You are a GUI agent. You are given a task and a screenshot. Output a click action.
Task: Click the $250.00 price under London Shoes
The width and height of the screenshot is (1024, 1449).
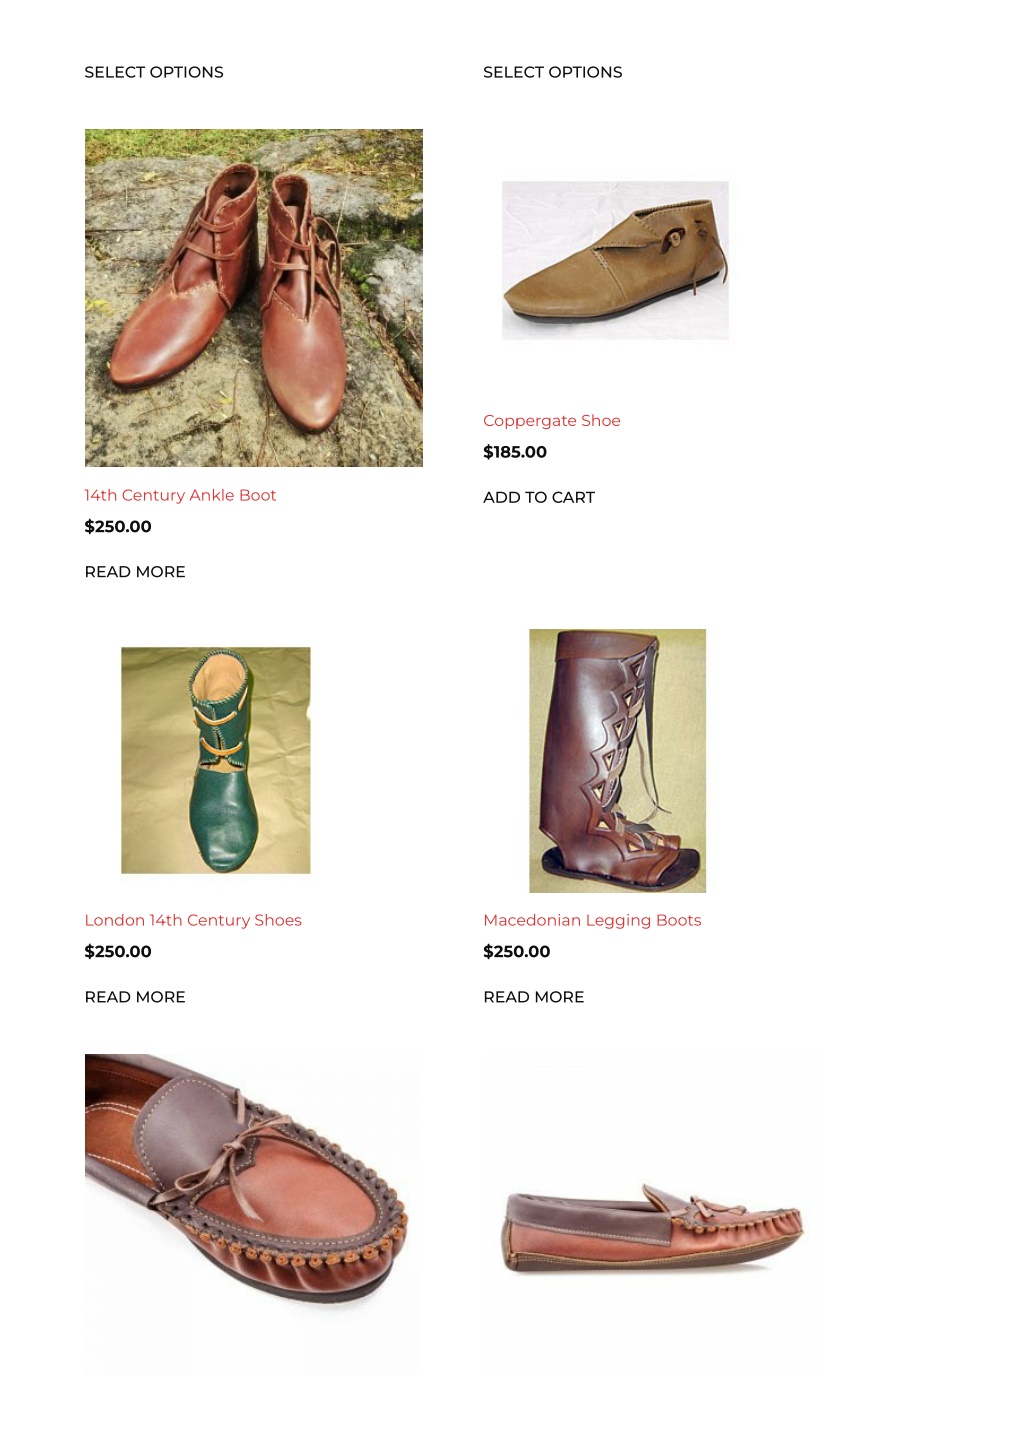point(118,952)
